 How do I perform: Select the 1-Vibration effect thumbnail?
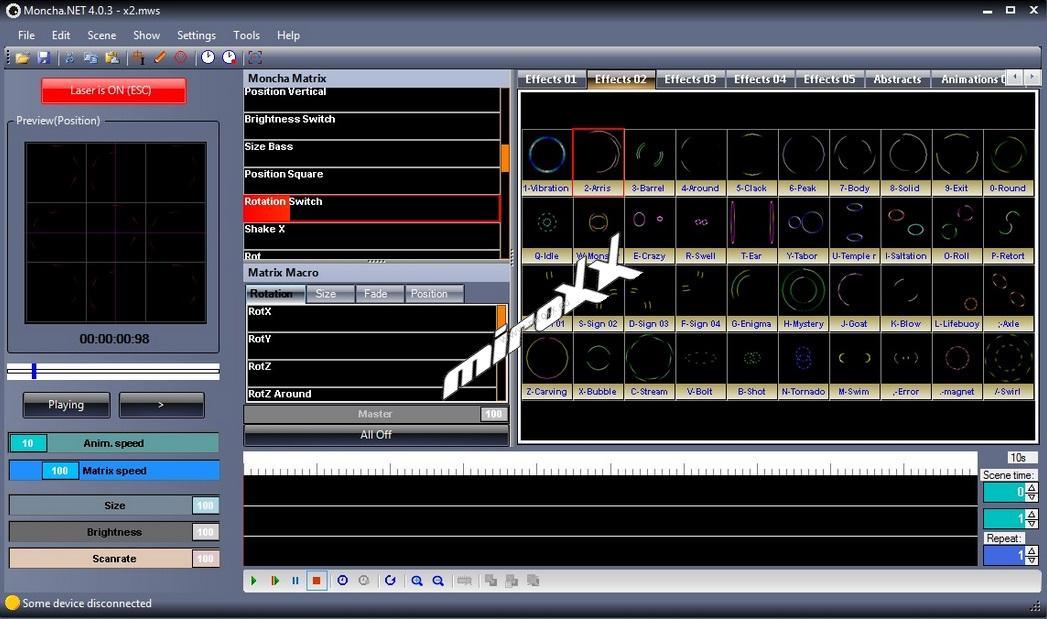click(x=547, y=162)
